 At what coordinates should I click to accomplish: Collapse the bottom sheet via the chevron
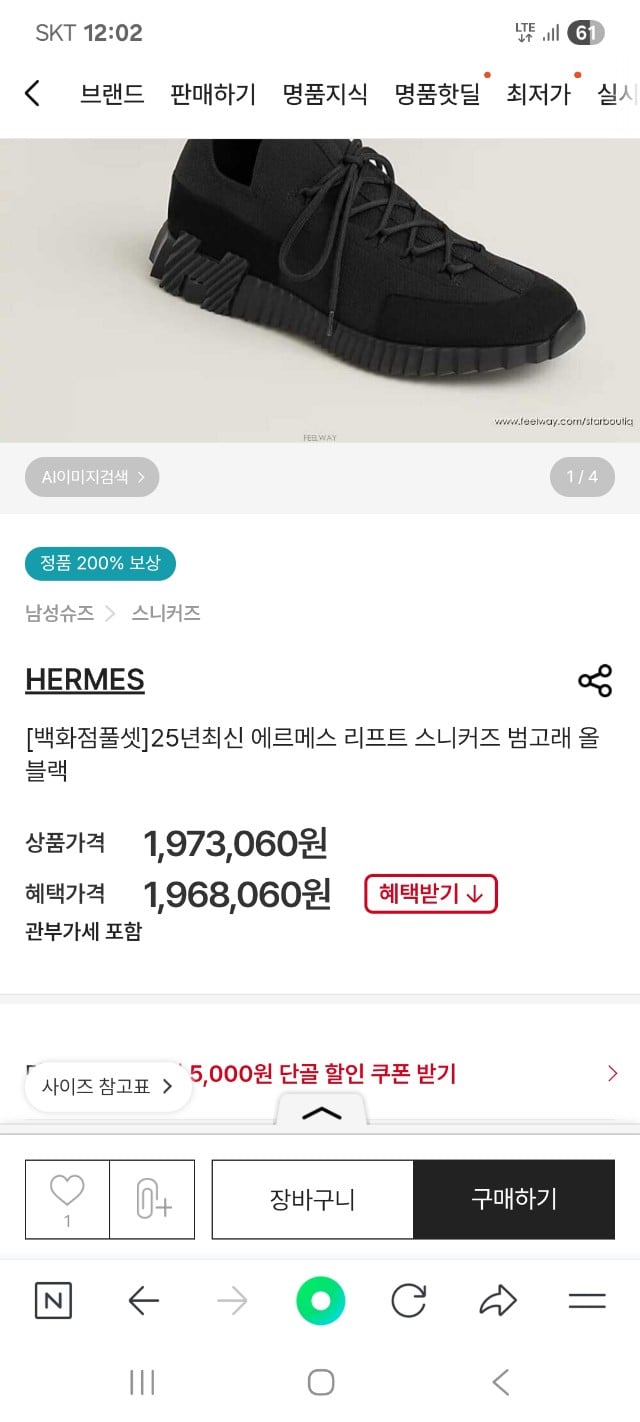coord(321,1115)
